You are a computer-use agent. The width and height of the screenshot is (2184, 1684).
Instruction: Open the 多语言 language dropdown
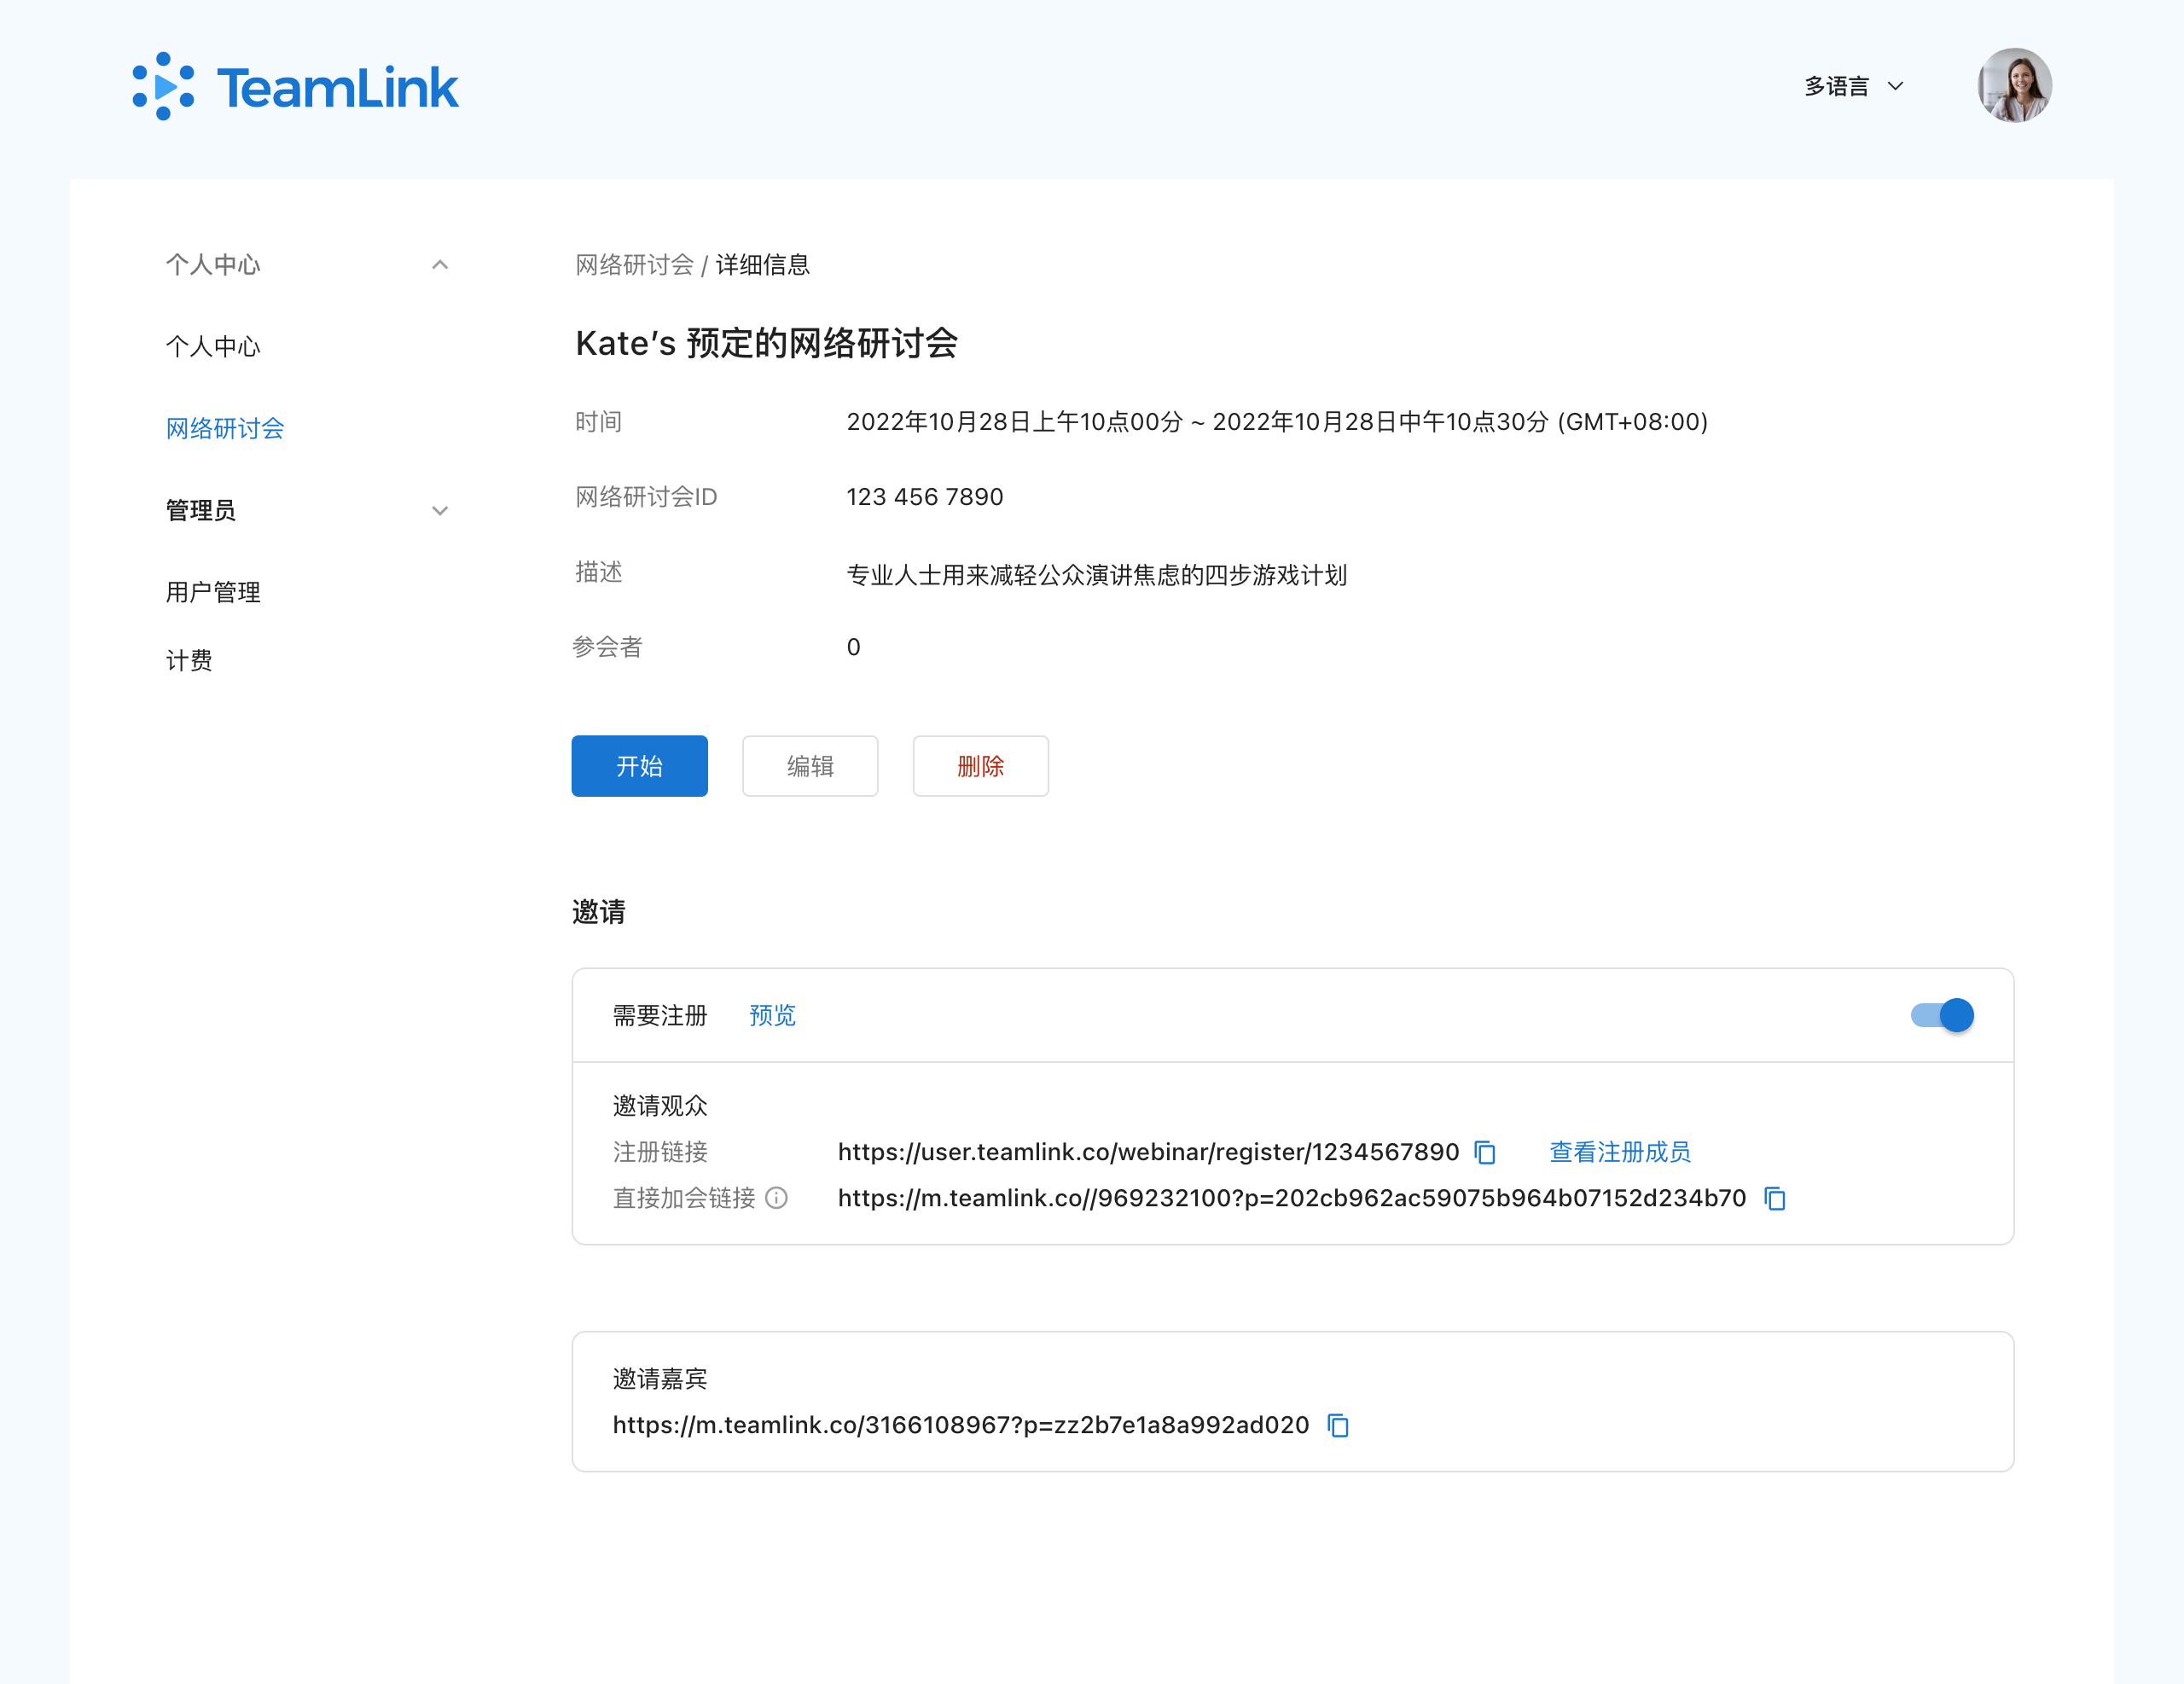[x=1853, y=87]
